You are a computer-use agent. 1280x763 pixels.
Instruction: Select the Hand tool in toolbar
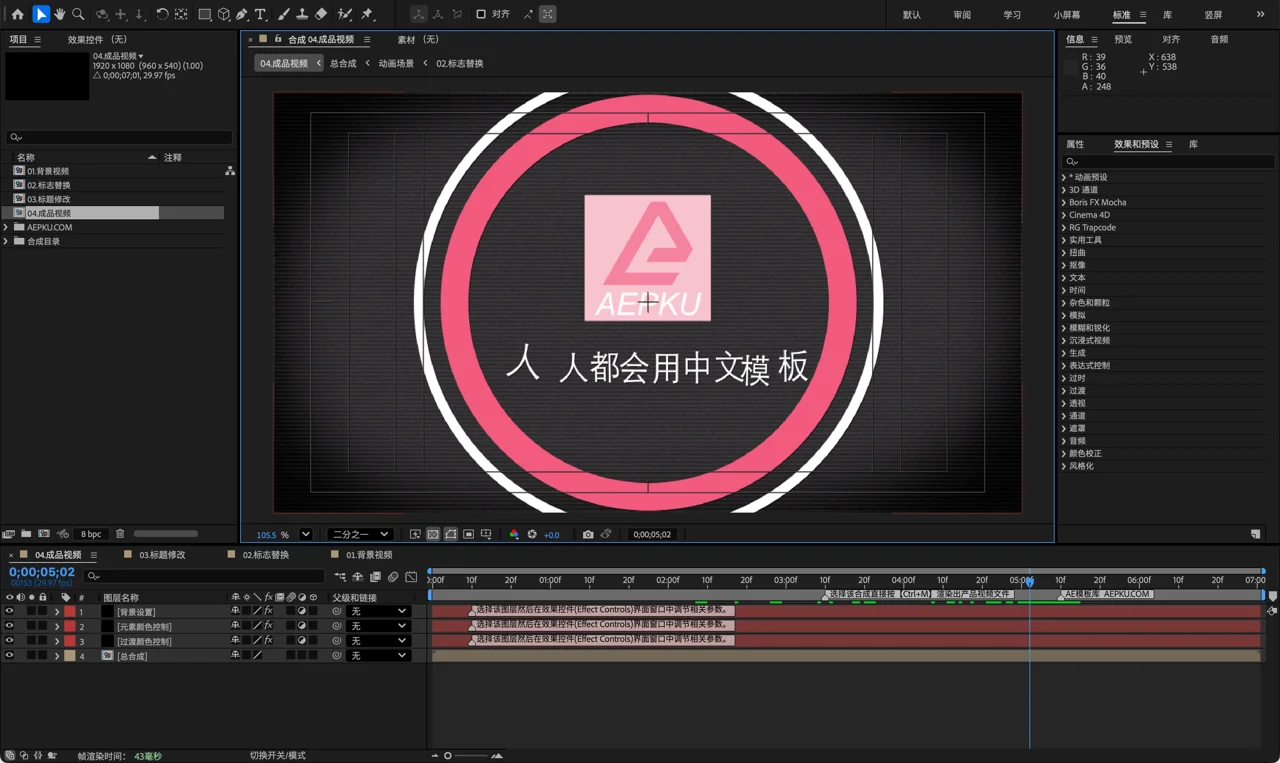(x=60, y=14)
